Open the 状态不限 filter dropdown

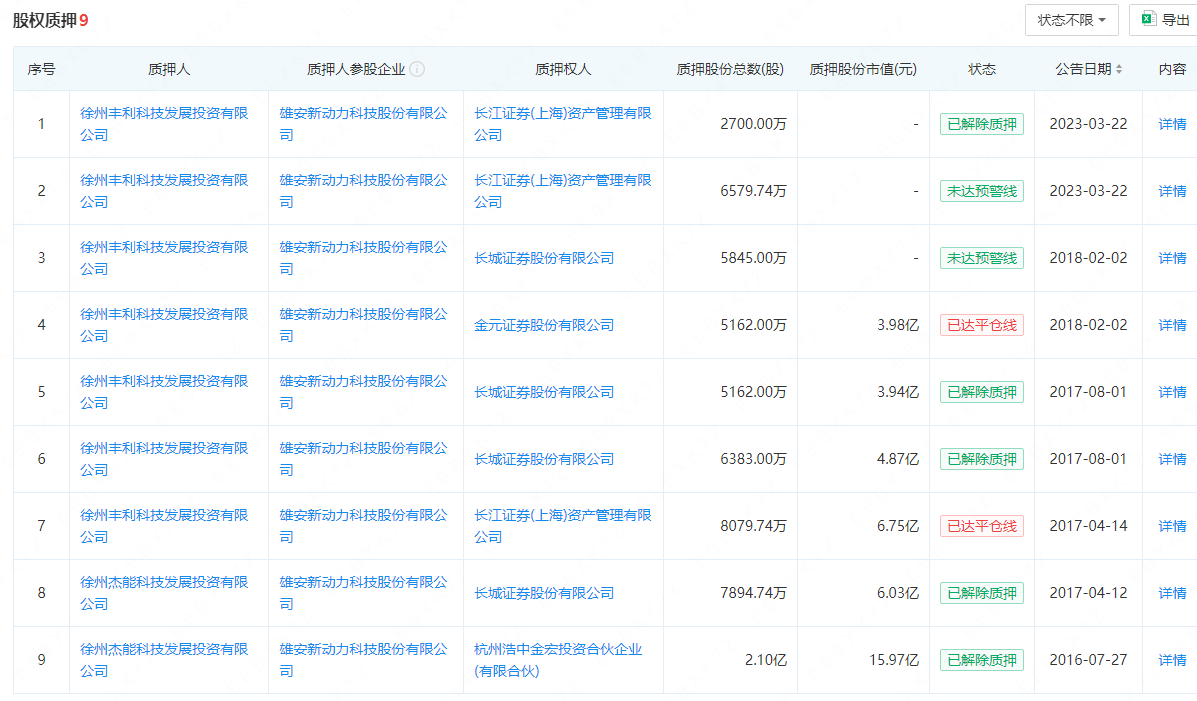[1071, 20]
